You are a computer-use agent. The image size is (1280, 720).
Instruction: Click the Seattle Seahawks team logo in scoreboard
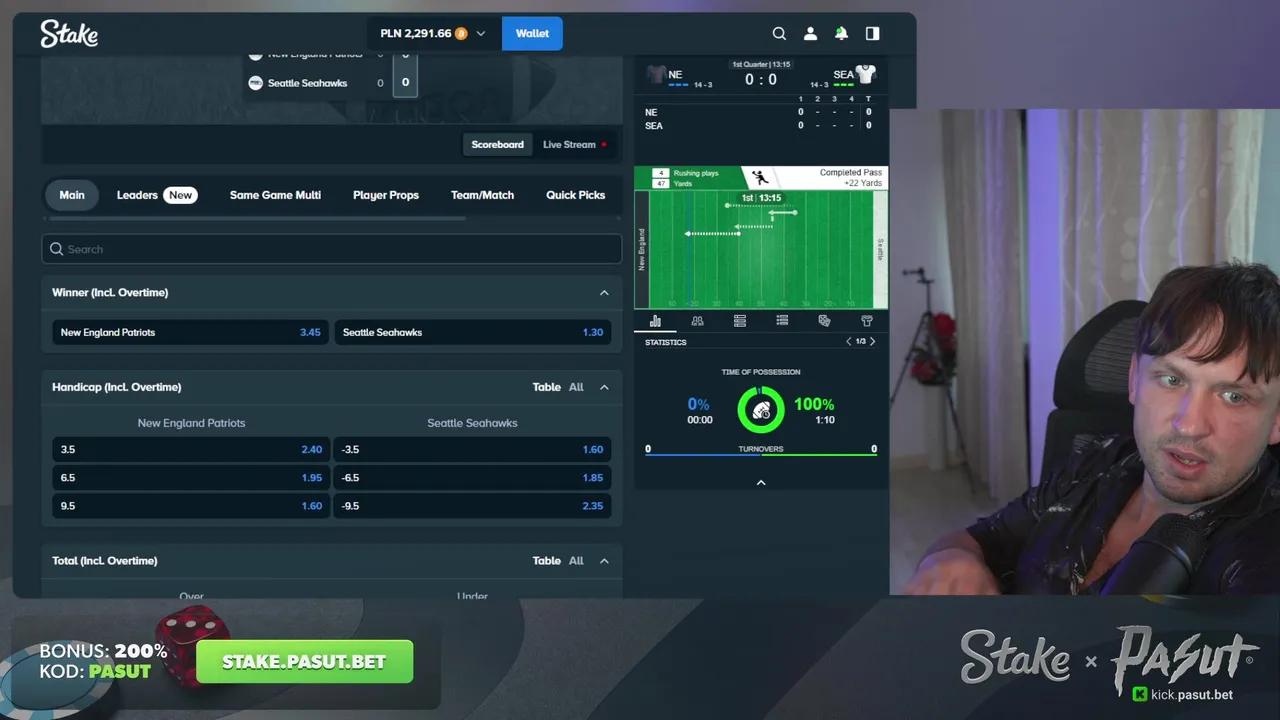[255, 83]
